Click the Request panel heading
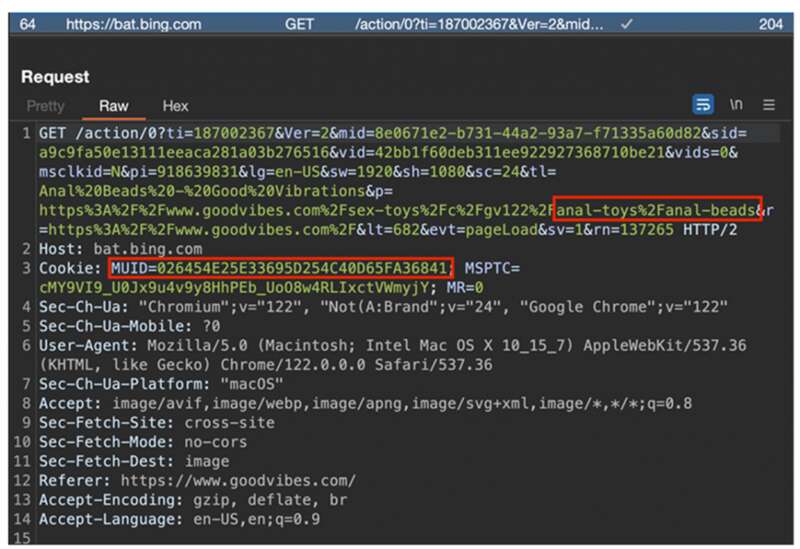800x549 pixels. 55,77
